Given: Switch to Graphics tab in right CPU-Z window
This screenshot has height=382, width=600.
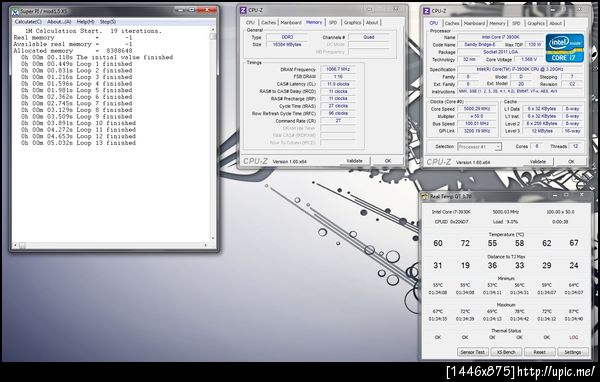Looking at the screenshot, I should [x=536, y=23].
